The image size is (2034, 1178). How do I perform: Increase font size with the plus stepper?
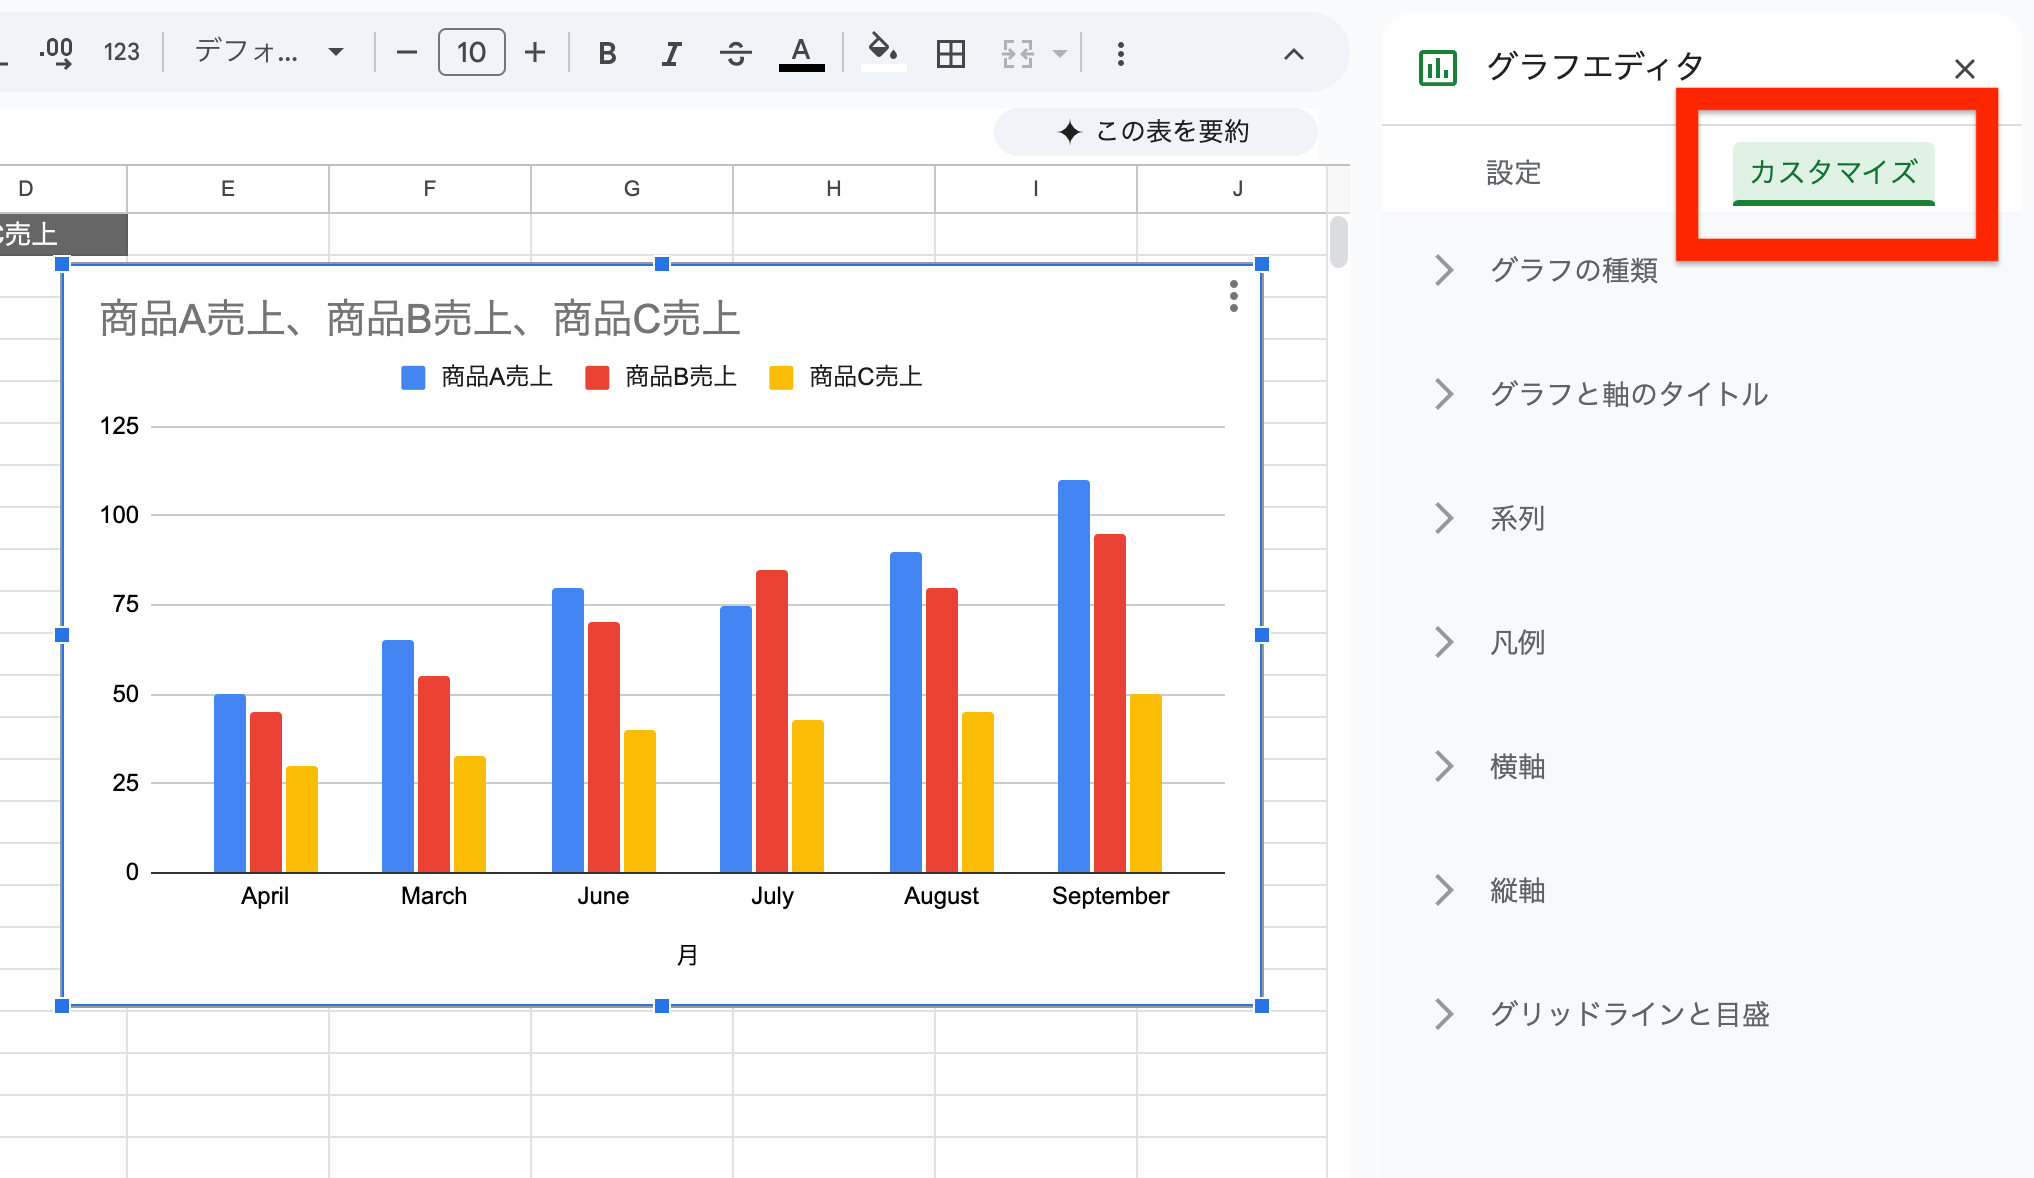(535, 52)
